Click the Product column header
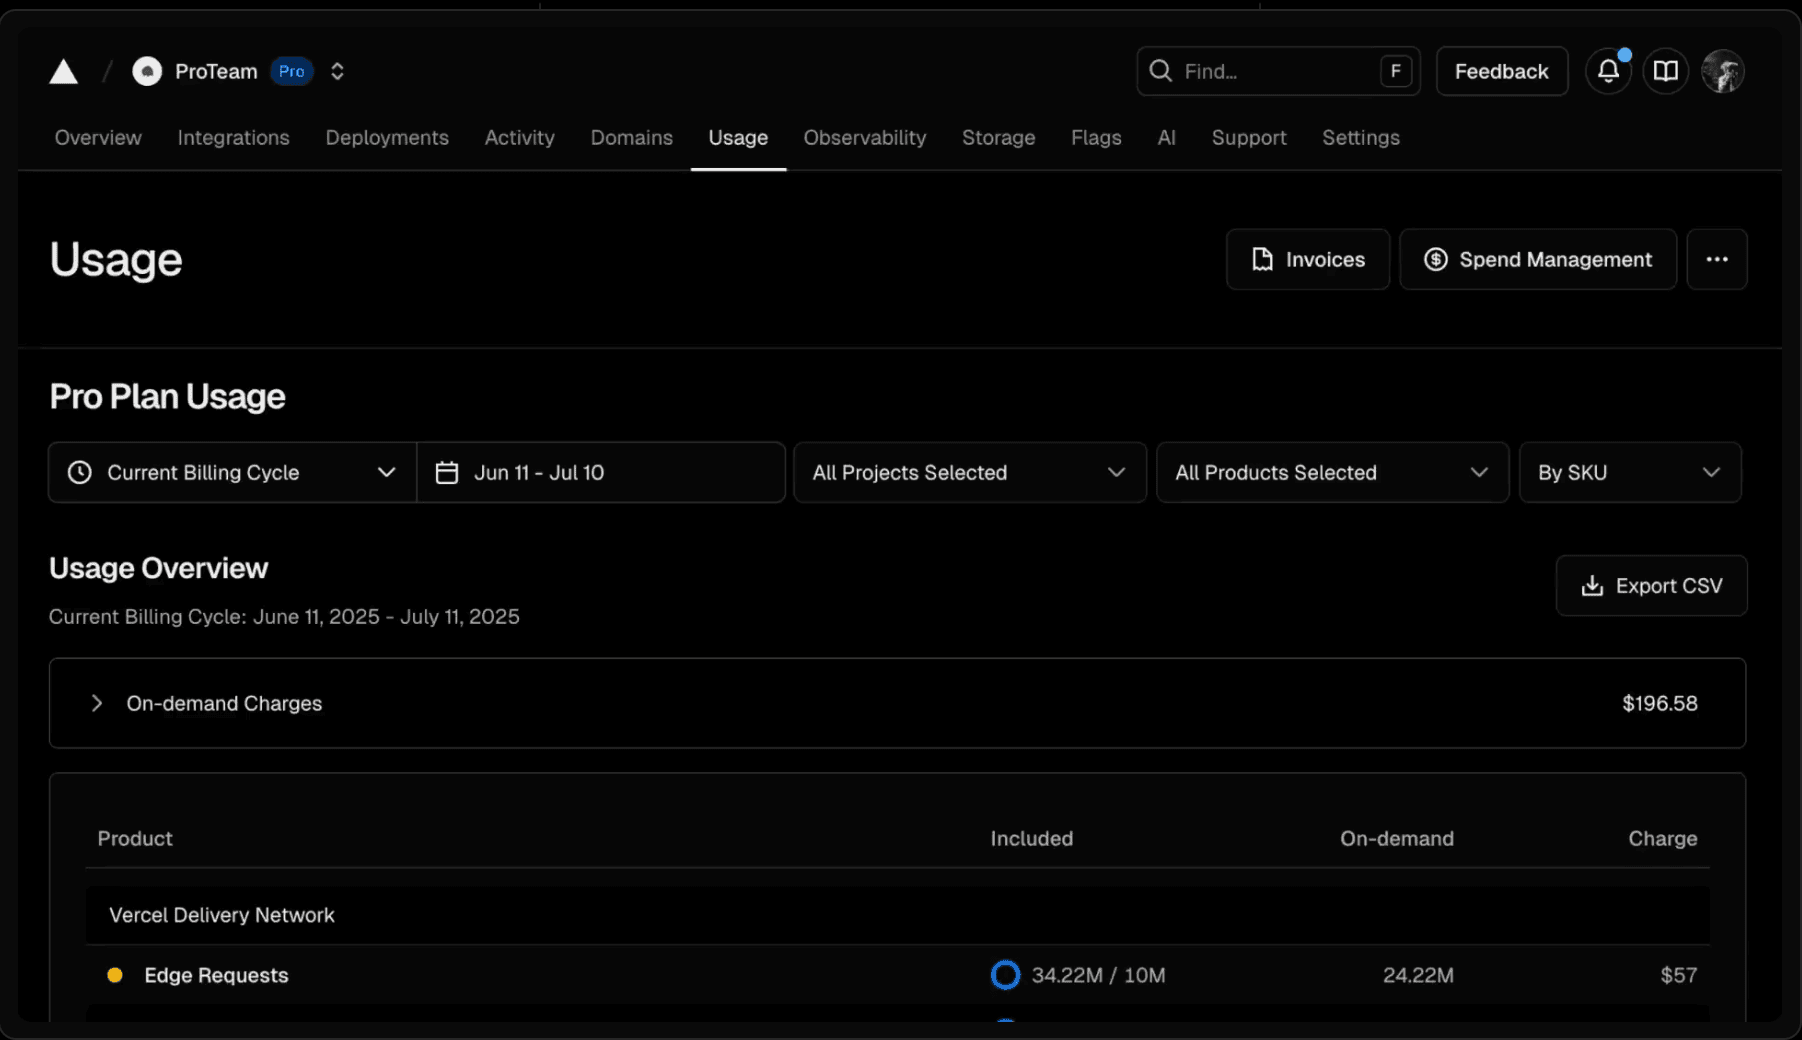 (135, 839)
